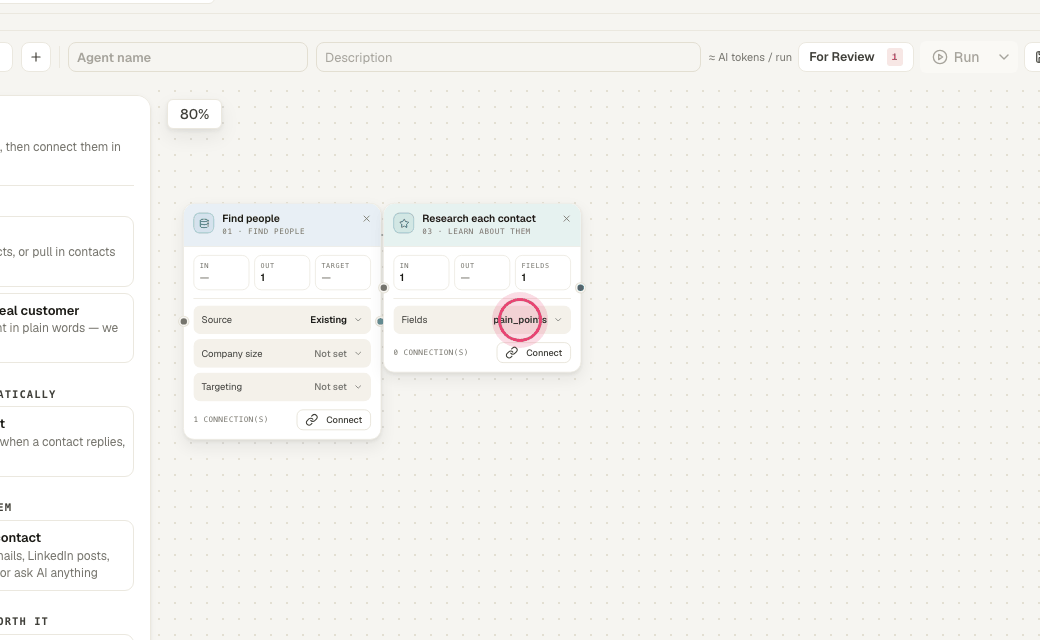Viewport: 1040px width, 640px height.
Task: Click the Find people database icon
Action: (204, 224)
